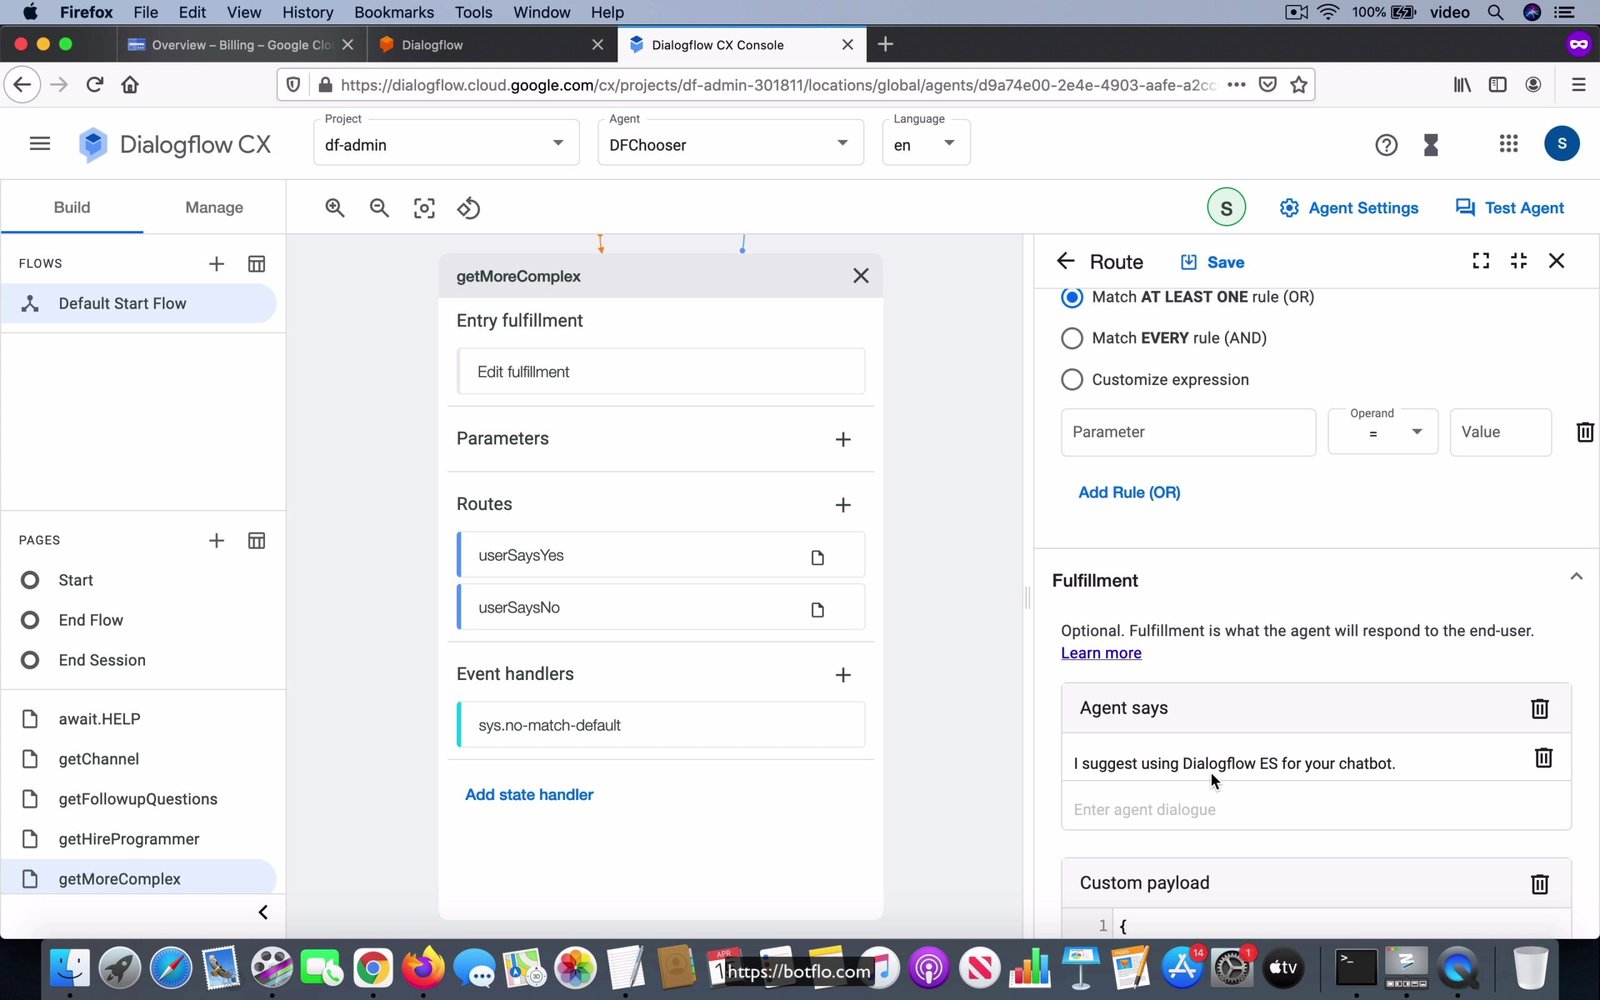
Task: Open the blue S account avatar
Action: 1562,144
